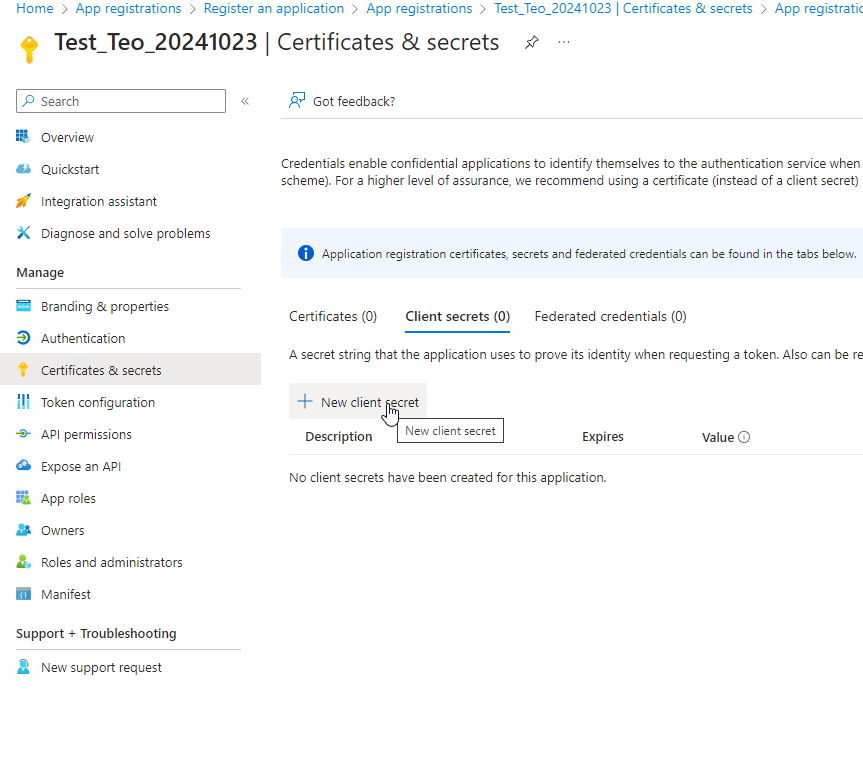The width and height of the screenshot is (863, 776).
Task: Switch to Federated credentials (0) tab
Action: coord(610,316)
